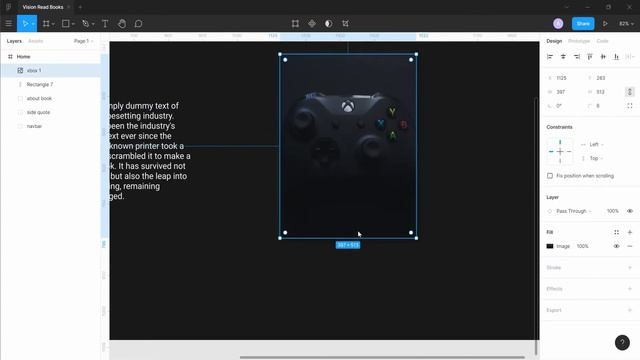Click Align left icon
This screenshot has height=360, width=640.
tap(550, 57)
